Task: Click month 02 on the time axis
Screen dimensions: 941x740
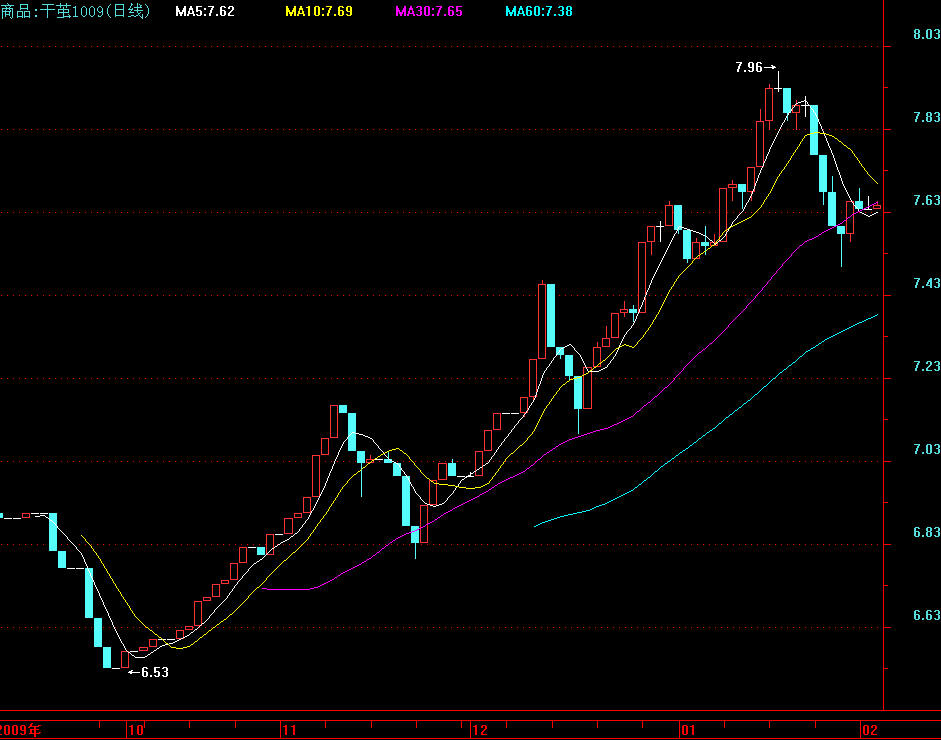Action: click(x=870, y=730)
